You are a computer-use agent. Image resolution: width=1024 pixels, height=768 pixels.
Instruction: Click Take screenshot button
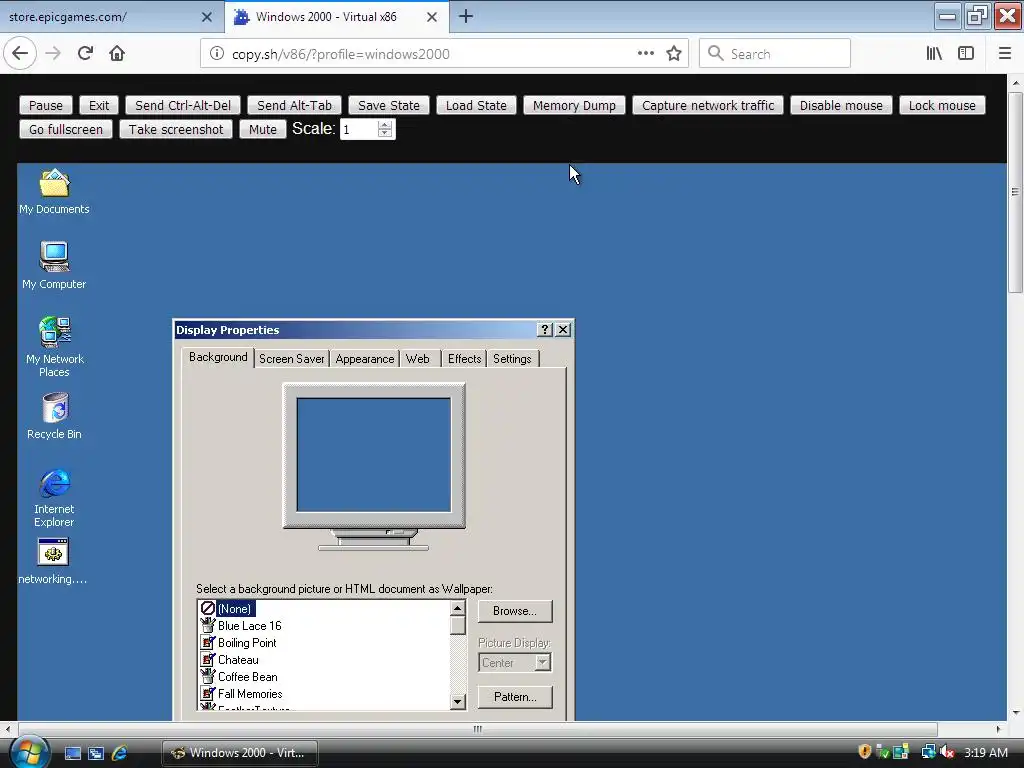pyautogui.click(x=176, y=129)
